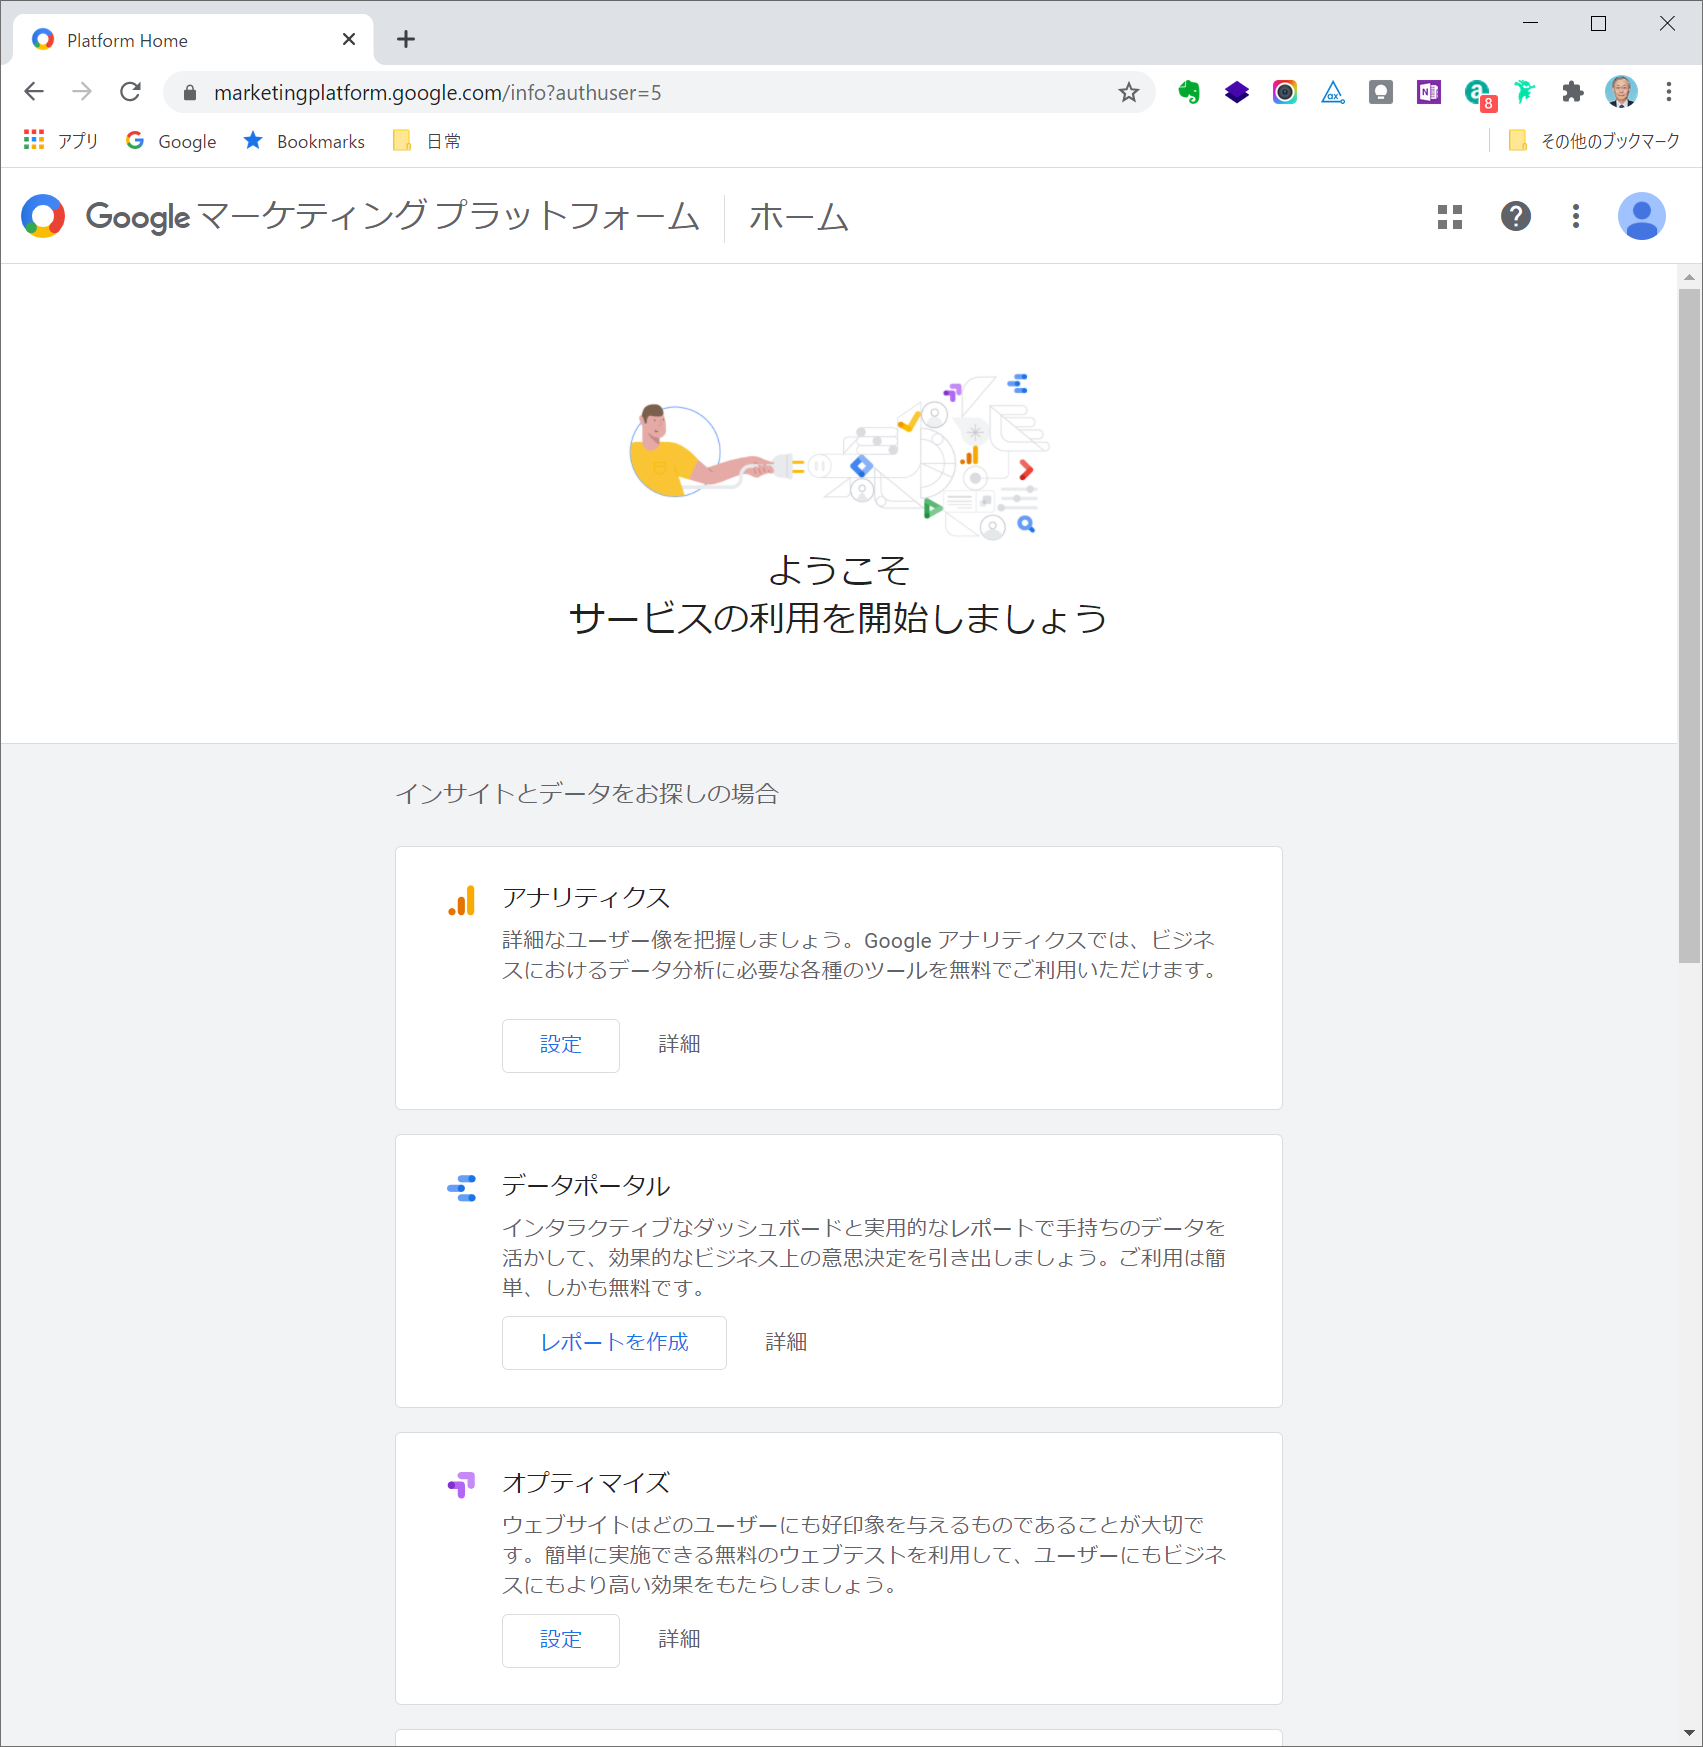
Task: Click the gray square extension icon
Action: 1381,93
